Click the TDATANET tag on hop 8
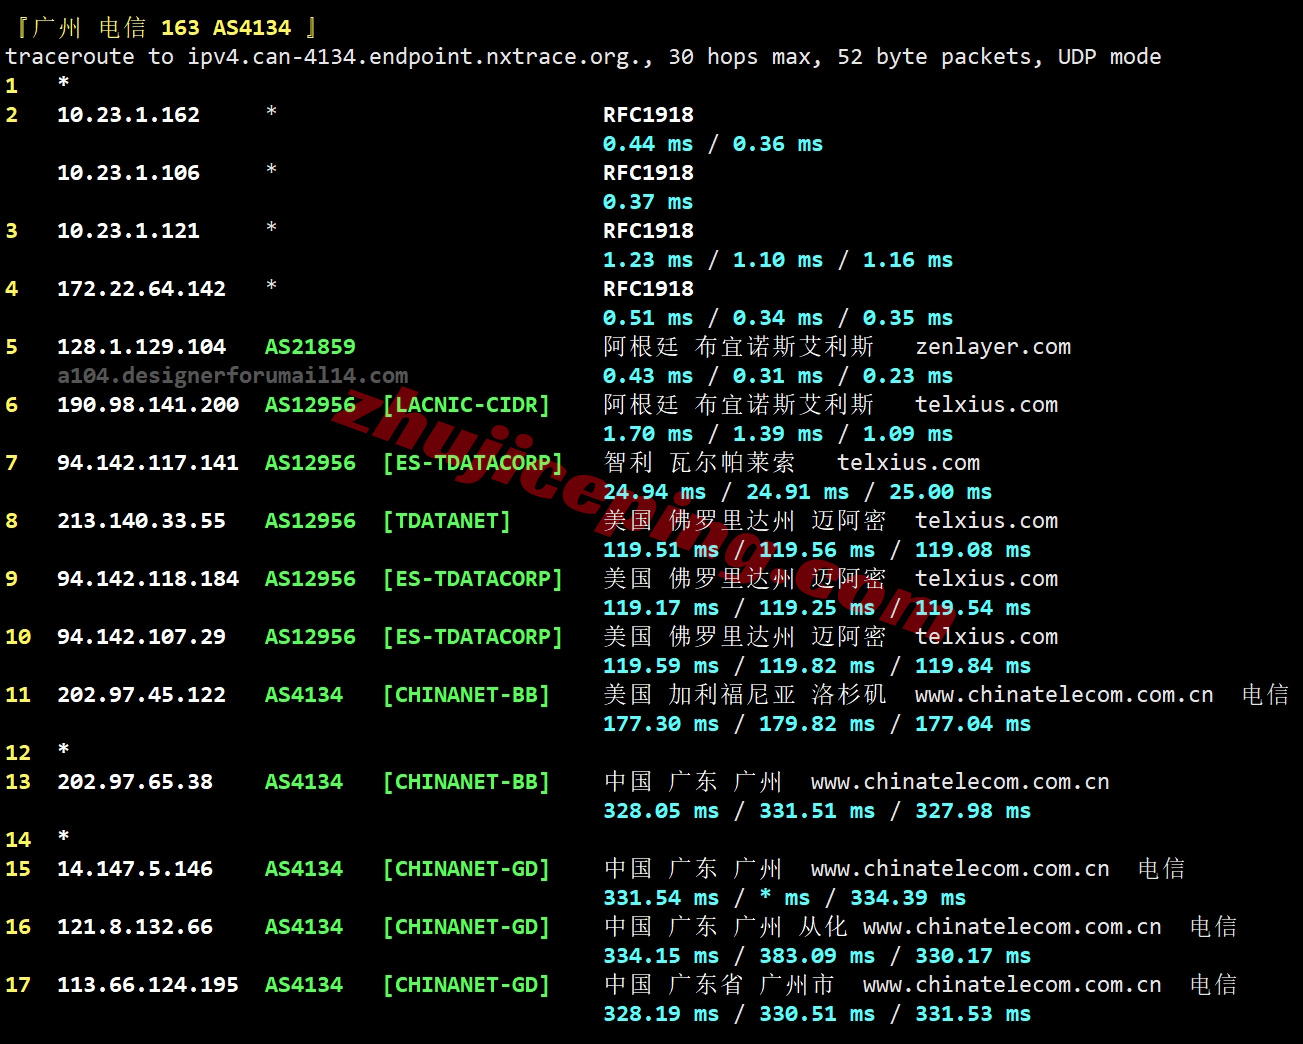This screenshot has height=1044, width=1303. (446, 521)
